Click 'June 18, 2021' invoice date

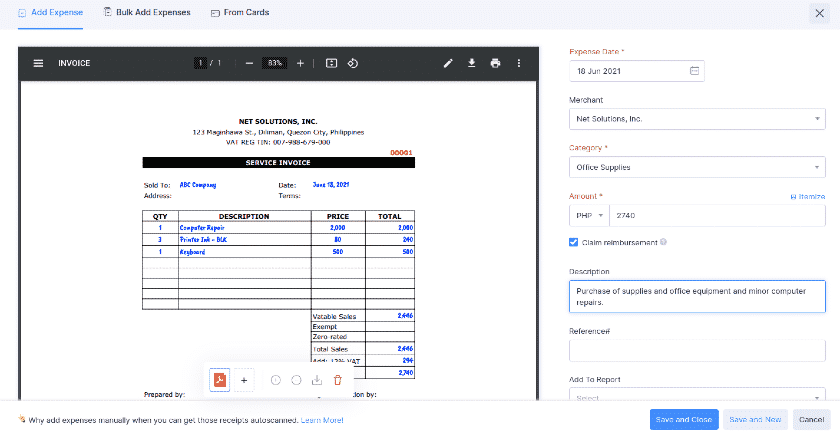pos(331,185)
